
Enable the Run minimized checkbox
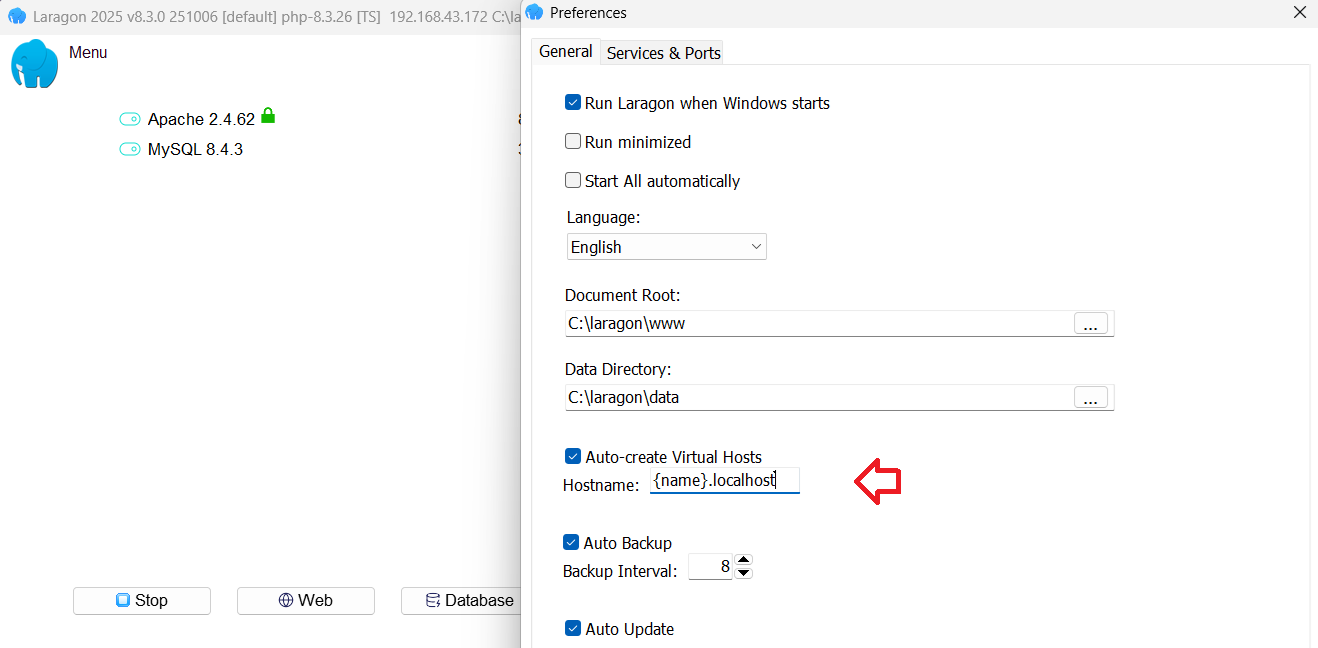point(573,142)
